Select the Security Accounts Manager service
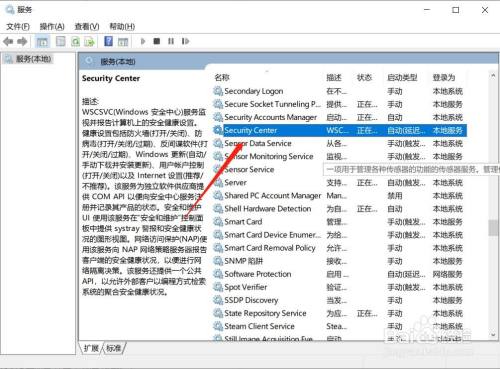Image resolution: width=500 pixels, height=369 pixels. (340, 117)
